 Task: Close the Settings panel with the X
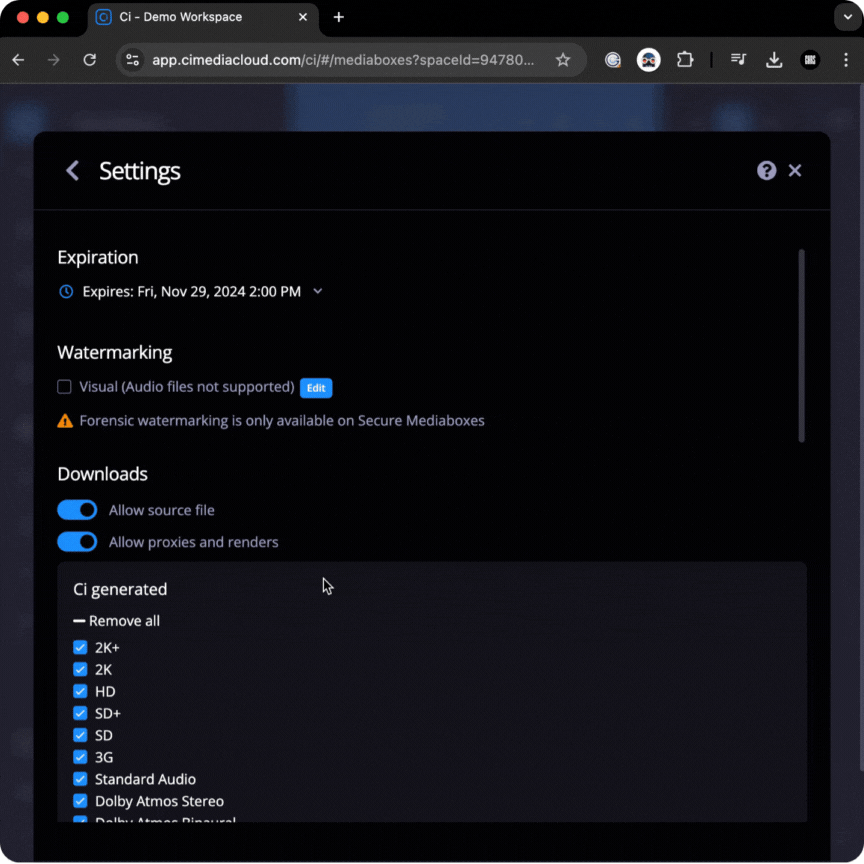pyautogui.click(x=795, y=171)
